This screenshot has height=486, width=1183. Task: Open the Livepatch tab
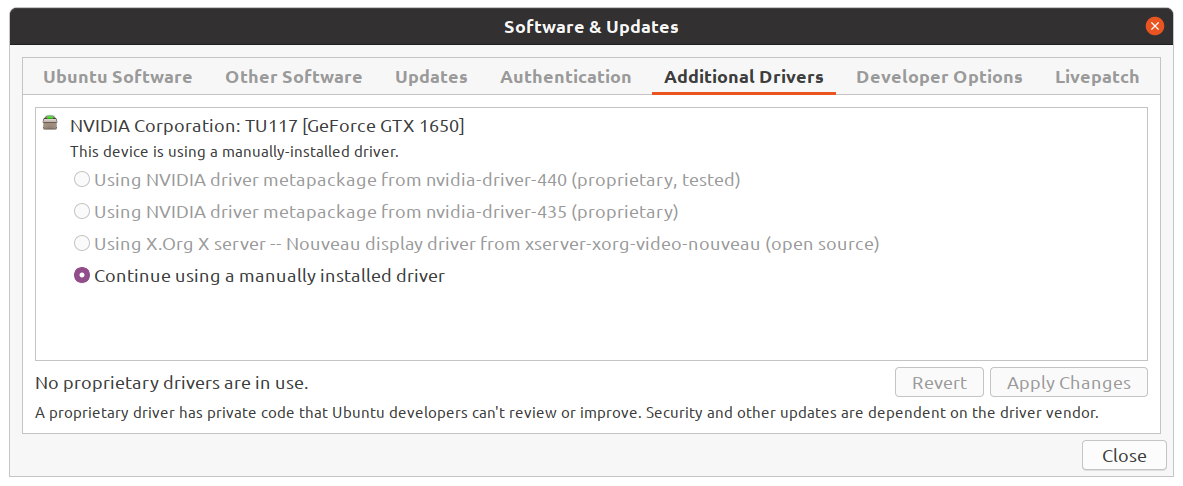pos(1097,77)
